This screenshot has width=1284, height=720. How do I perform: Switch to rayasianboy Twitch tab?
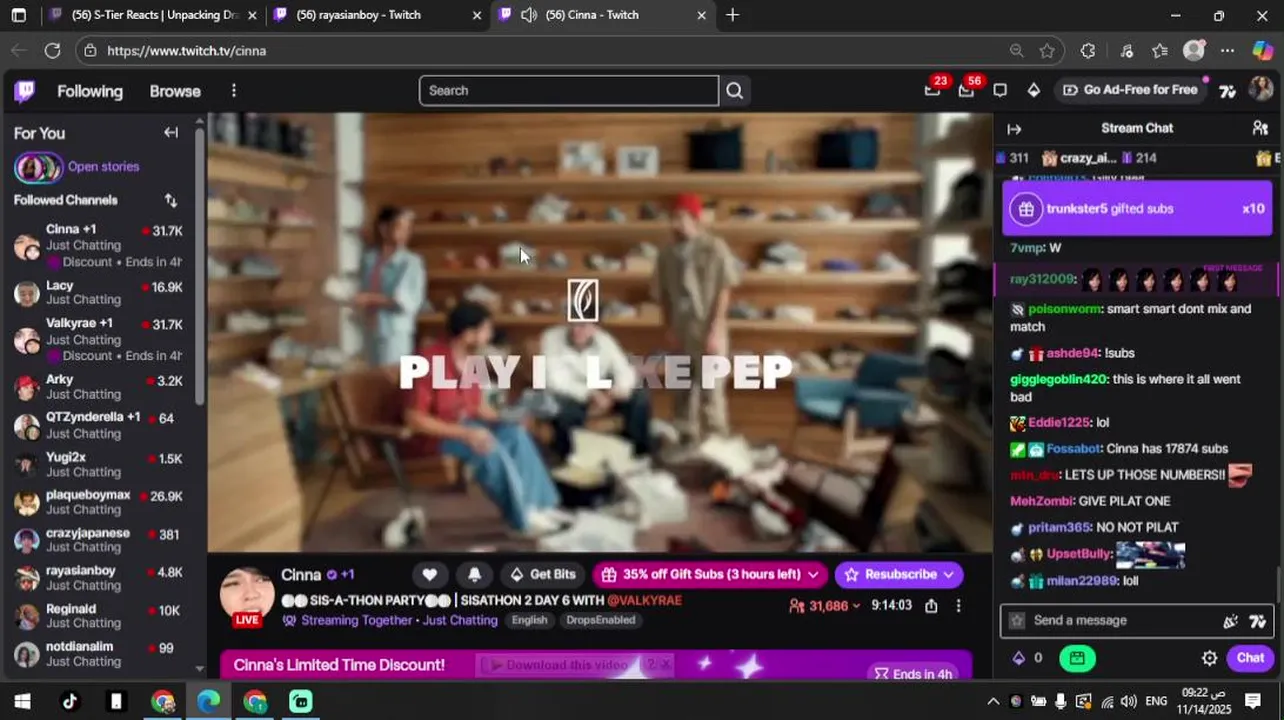379,15
